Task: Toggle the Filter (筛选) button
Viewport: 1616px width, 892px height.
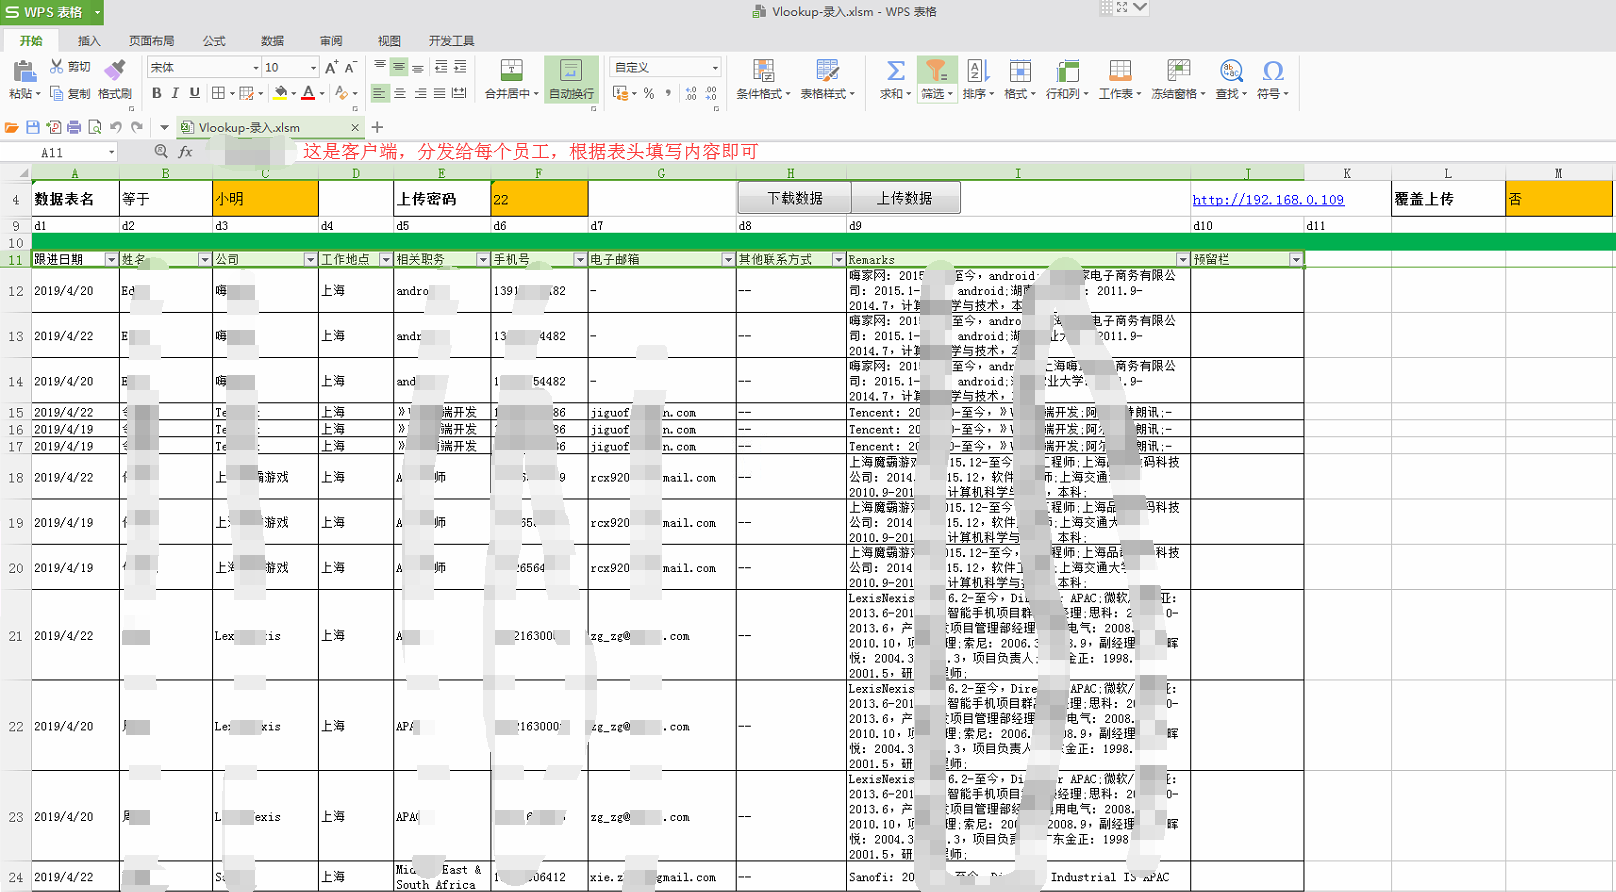Action: (x=937, y=79)
